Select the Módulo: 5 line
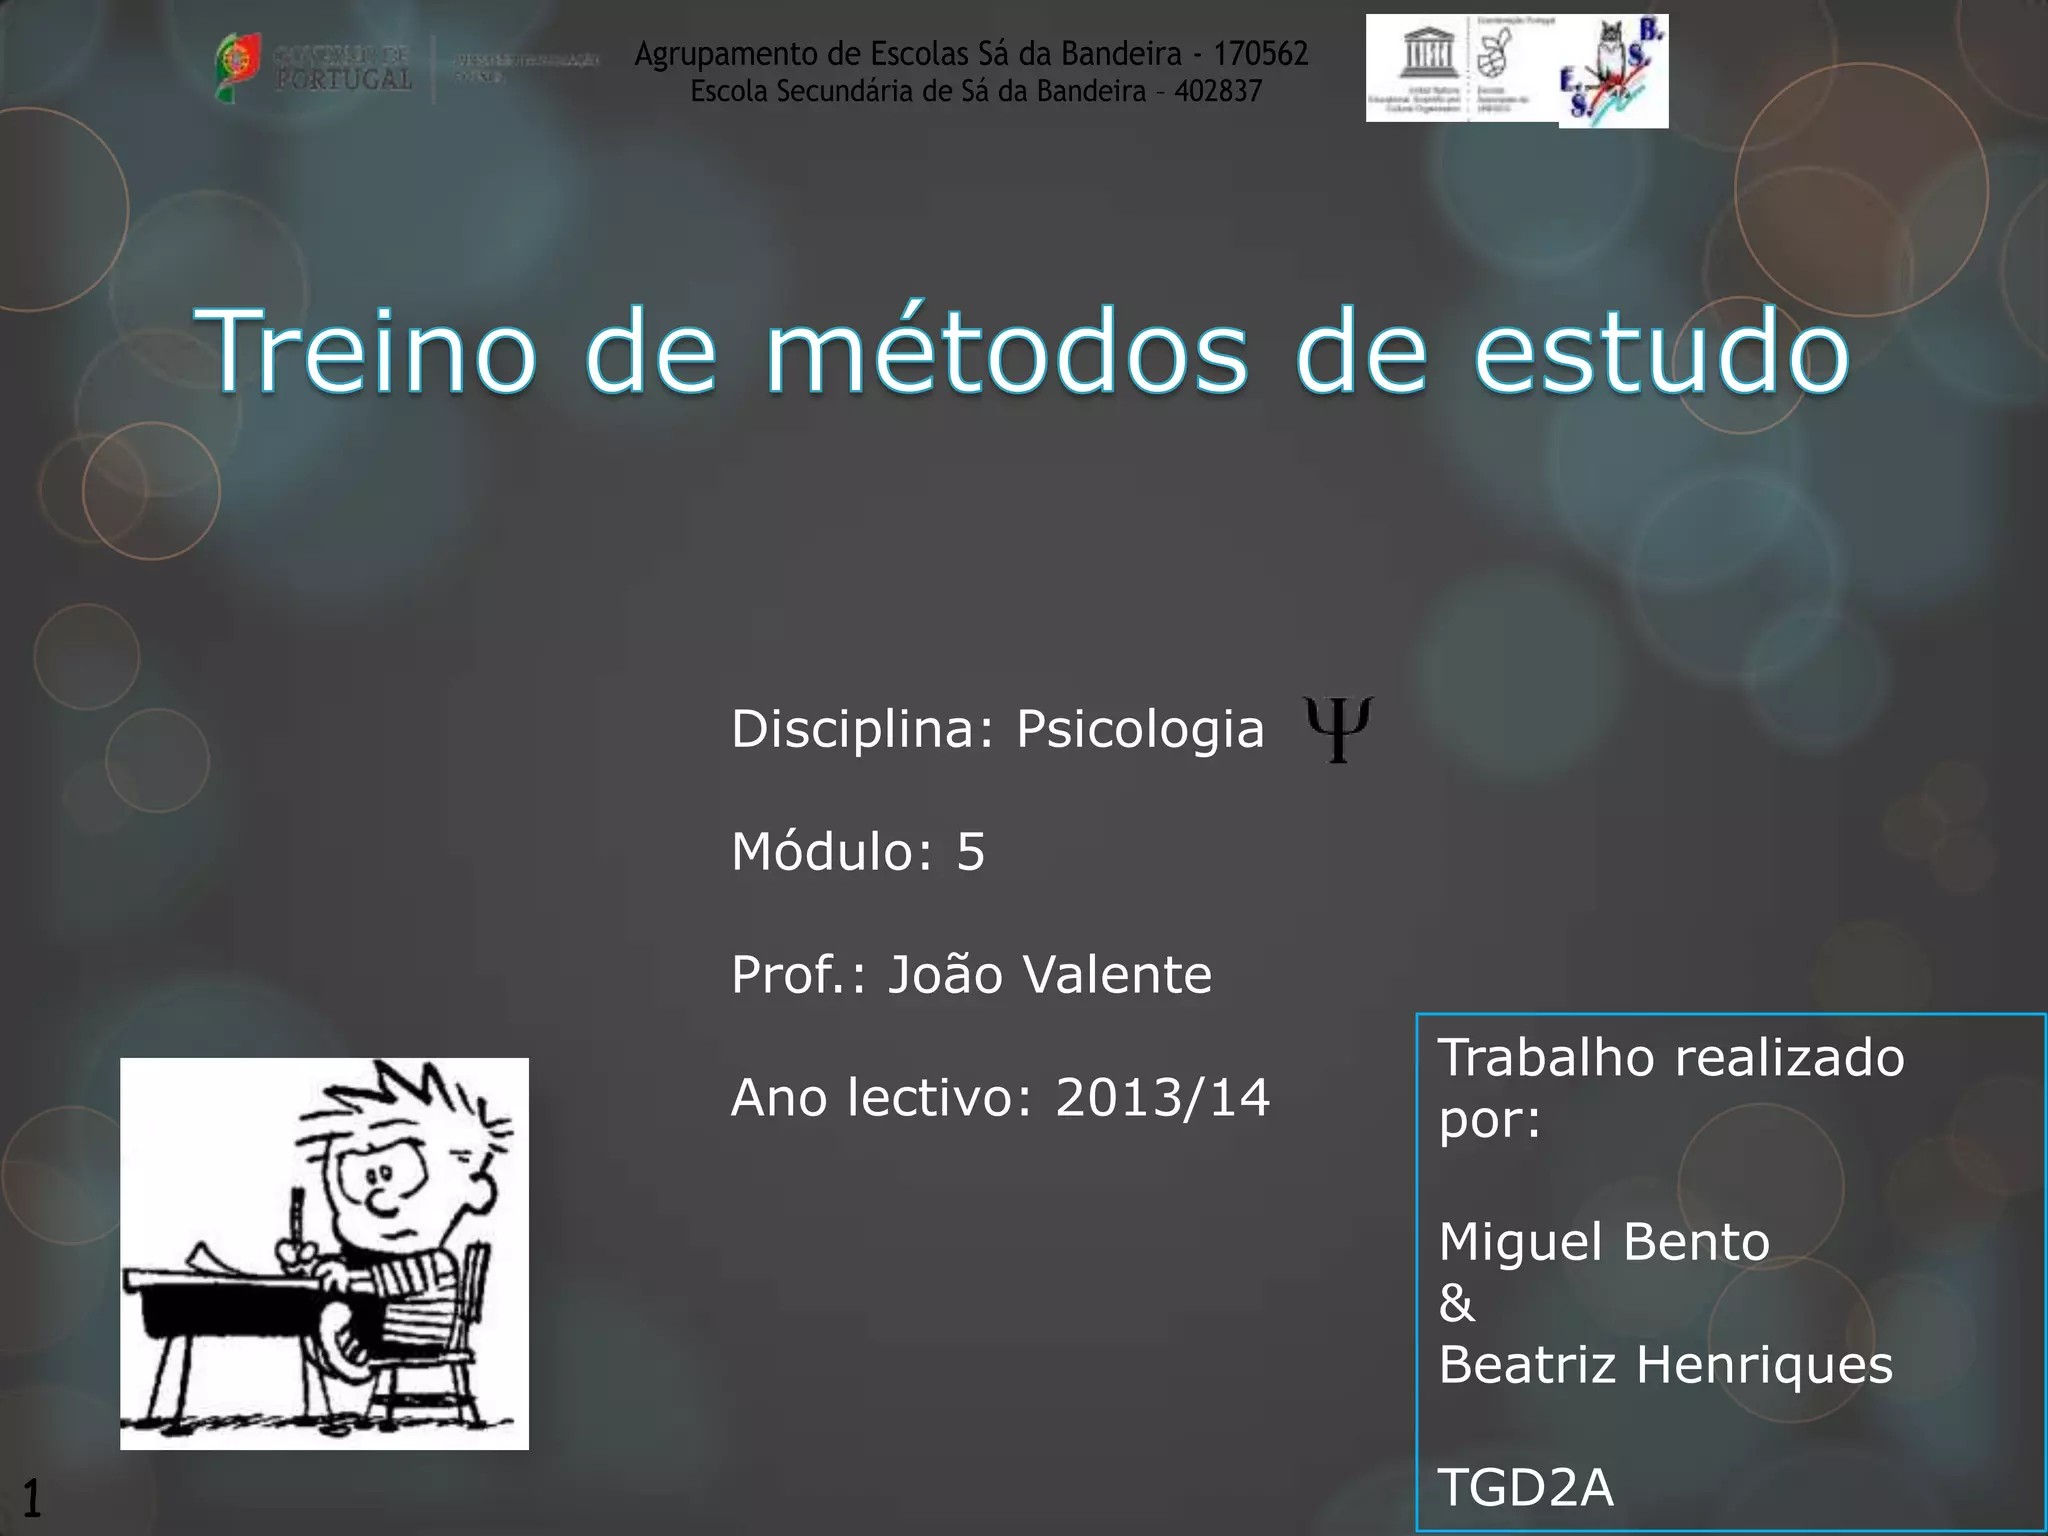The image size is (2048, 1536). pyautogui.click(x=858, y=852)
